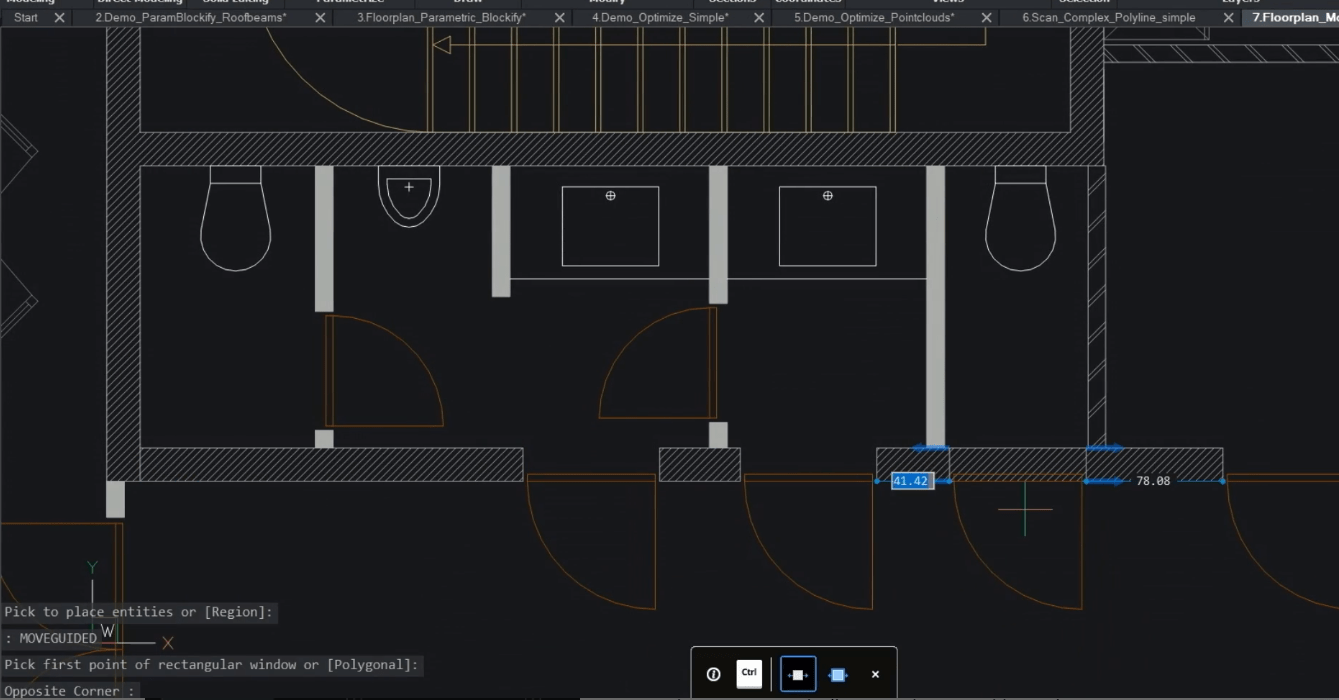Screen dimensions: 1339x700
Task: Click the blue arrow grip above the 41.42 field
Action: point(931,448)
